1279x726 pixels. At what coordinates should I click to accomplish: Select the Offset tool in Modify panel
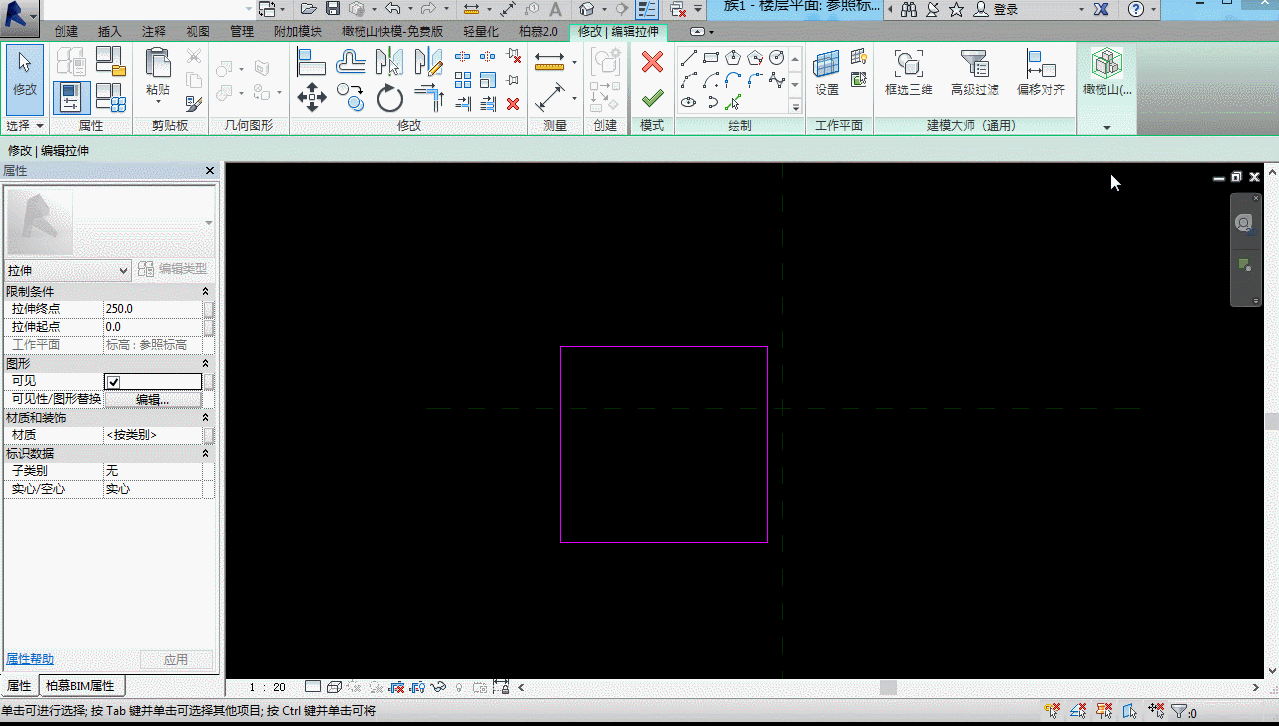pos(350,62)
